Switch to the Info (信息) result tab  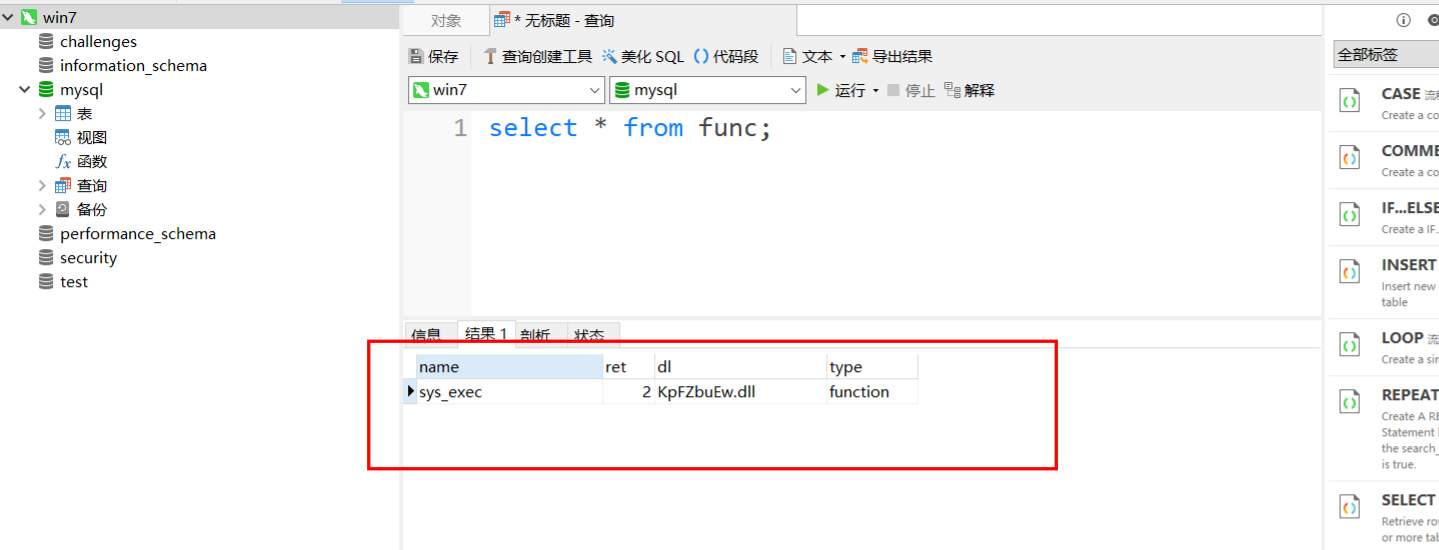click(427, 335)
